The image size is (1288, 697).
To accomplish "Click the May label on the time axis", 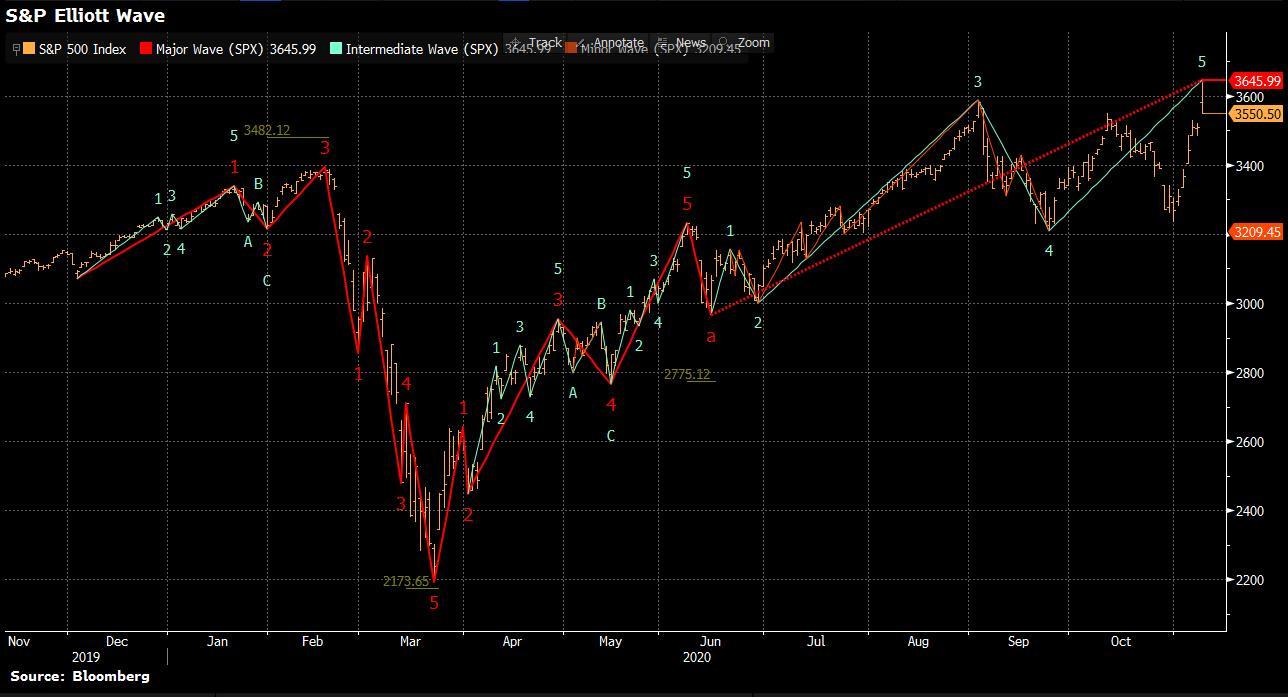I will click(610, 641).
